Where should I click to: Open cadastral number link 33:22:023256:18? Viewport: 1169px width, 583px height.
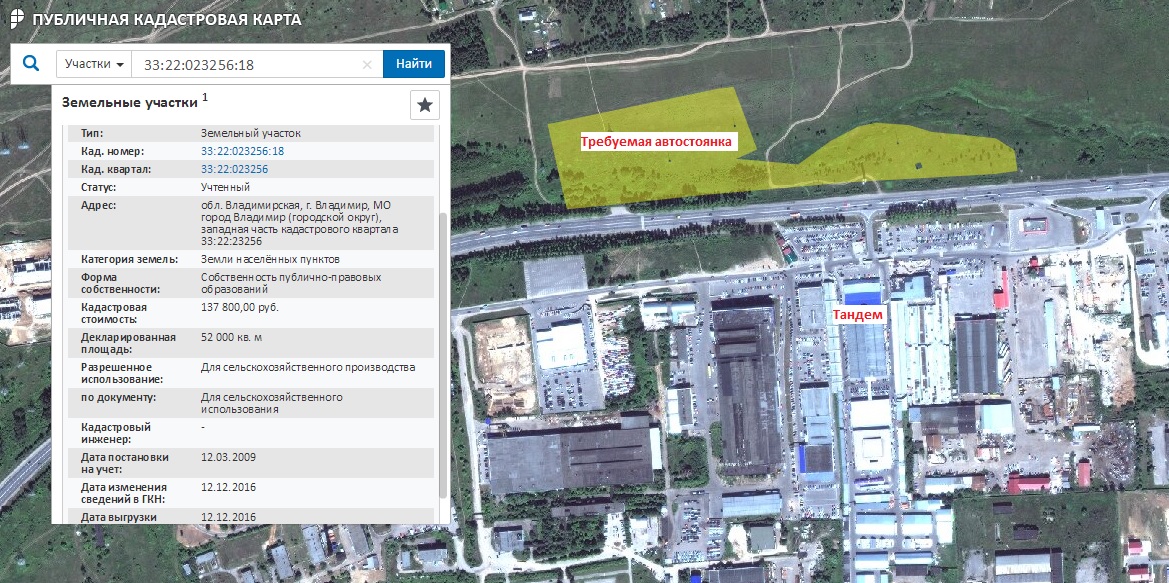[242, 151]
